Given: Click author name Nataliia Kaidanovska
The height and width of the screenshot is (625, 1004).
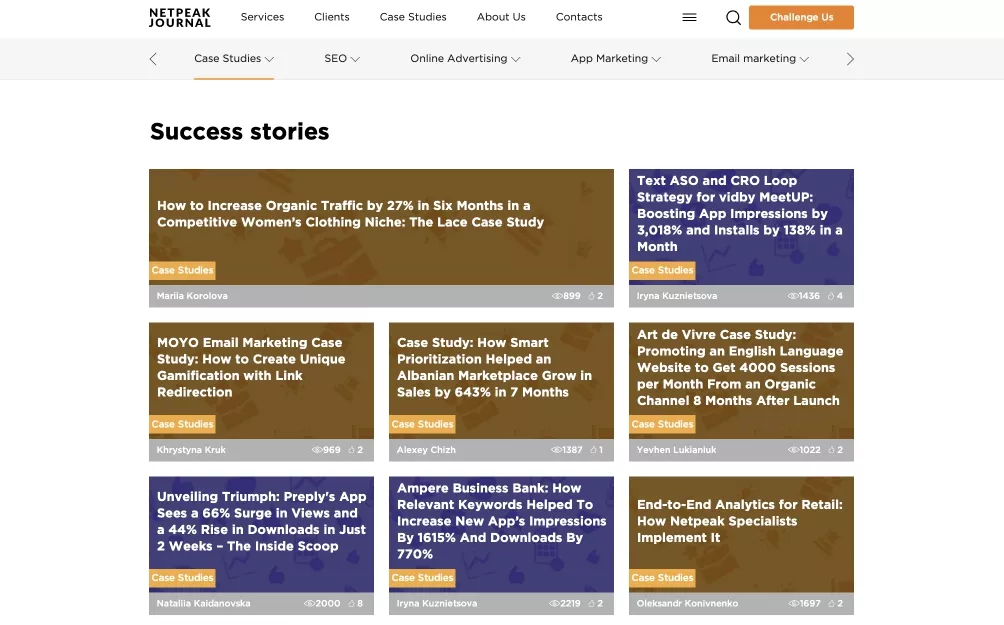Looking at the screenshot, I should (204, 603).
